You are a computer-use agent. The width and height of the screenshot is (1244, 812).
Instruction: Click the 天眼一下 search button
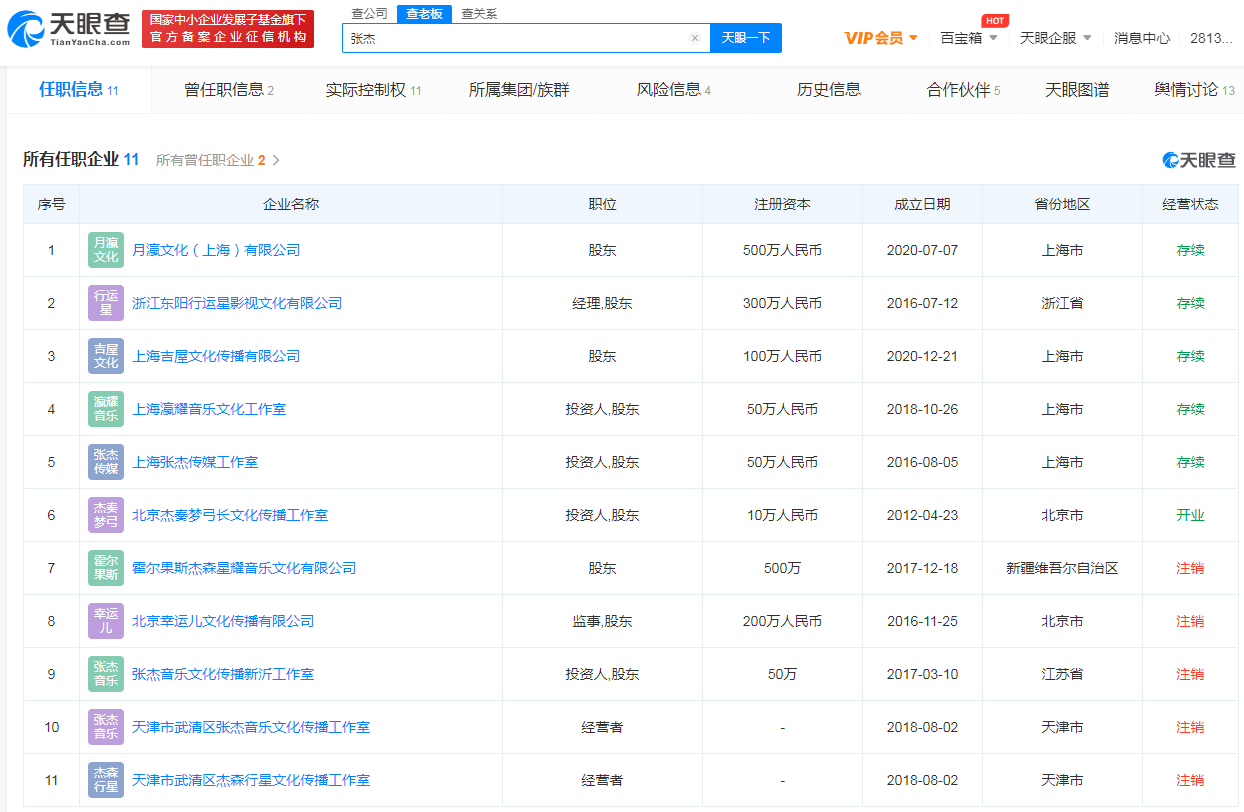point(746,38)
